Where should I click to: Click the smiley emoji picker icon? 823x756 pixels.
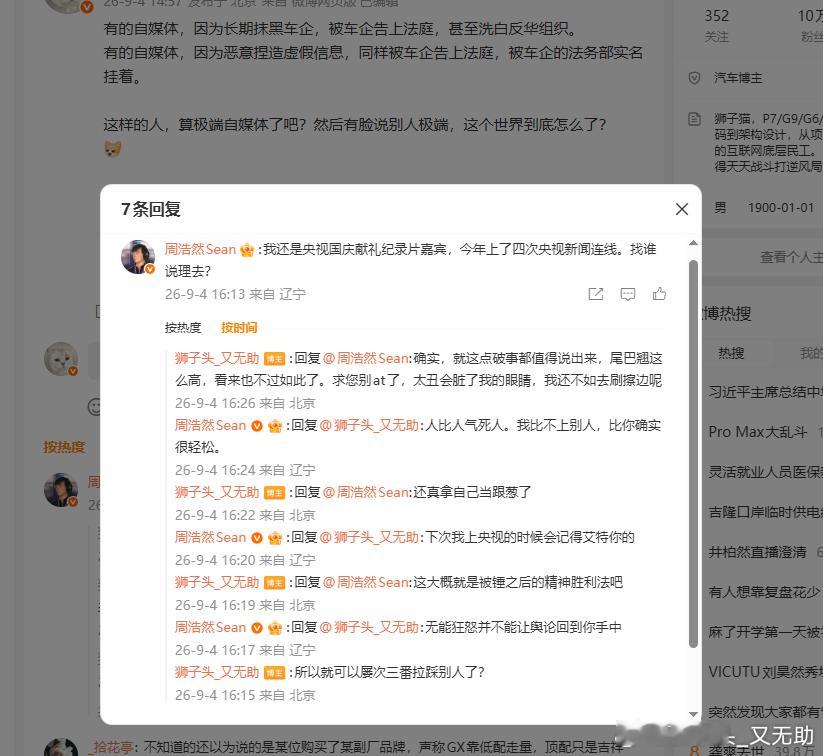click(x=94, y=407)
